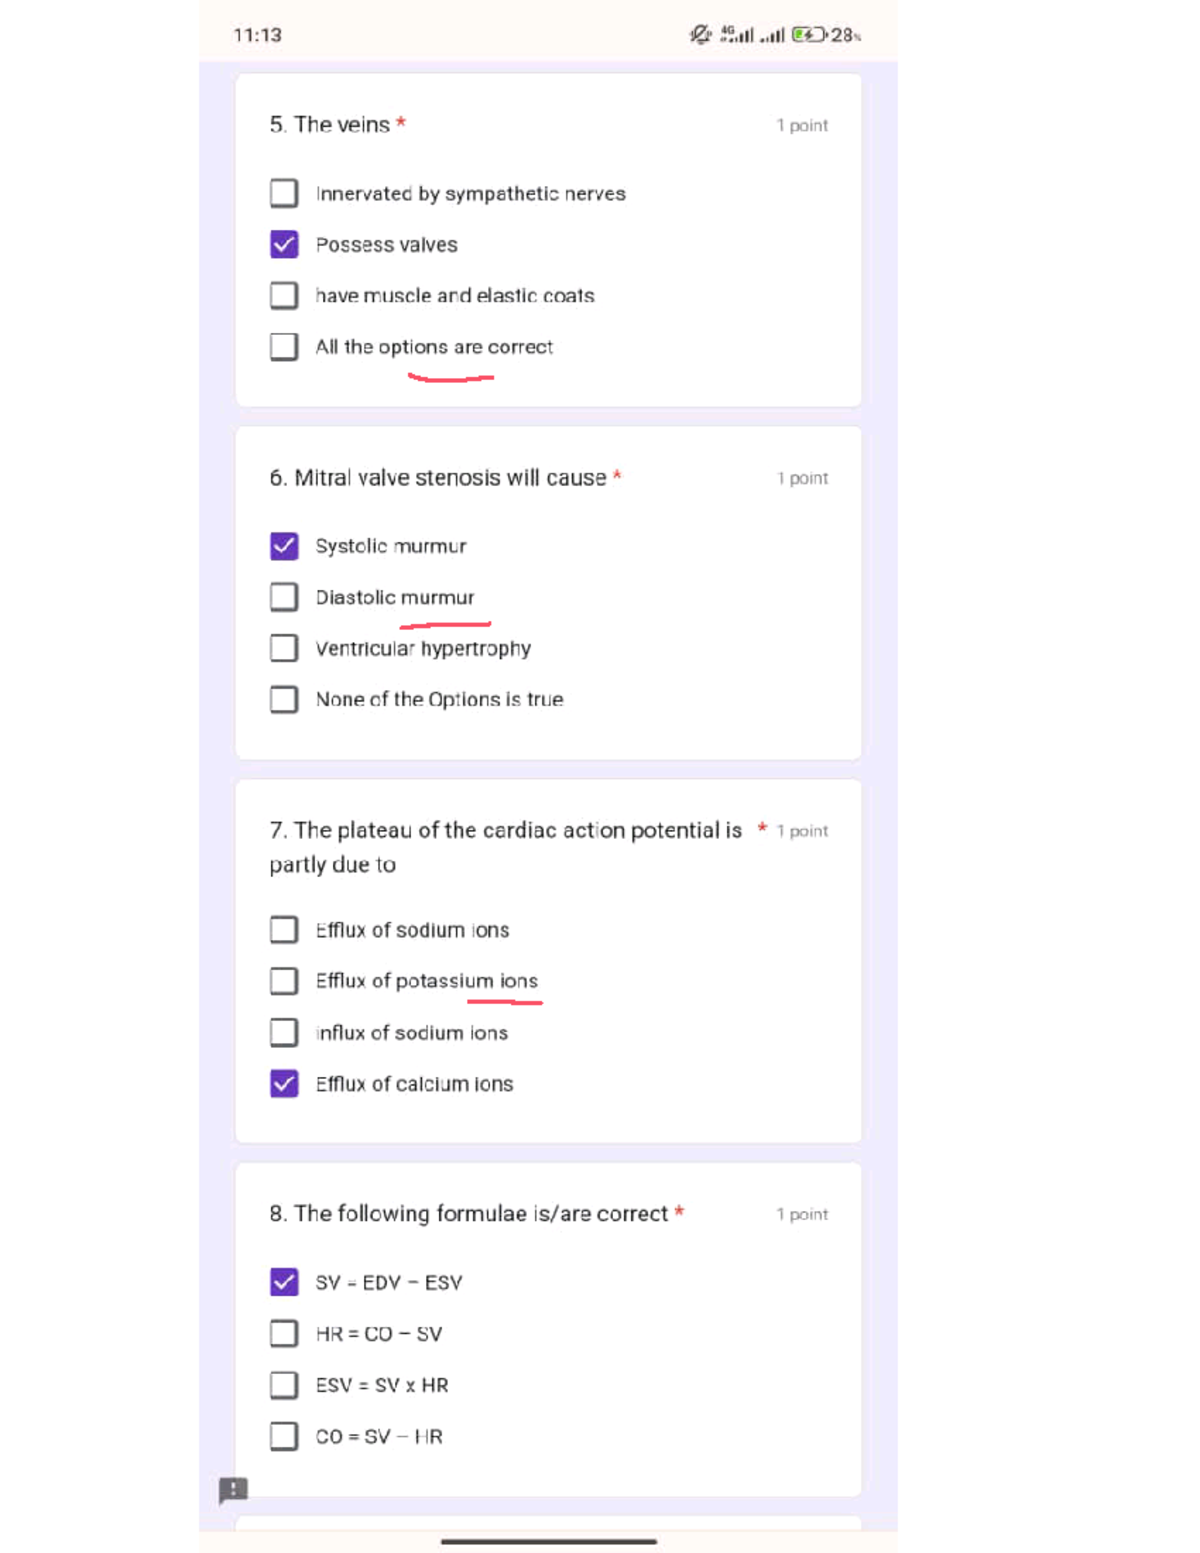Check the 'ESV = SV x HR' option
This screenshot has height=1553, width=1200.
(284, 1385)
